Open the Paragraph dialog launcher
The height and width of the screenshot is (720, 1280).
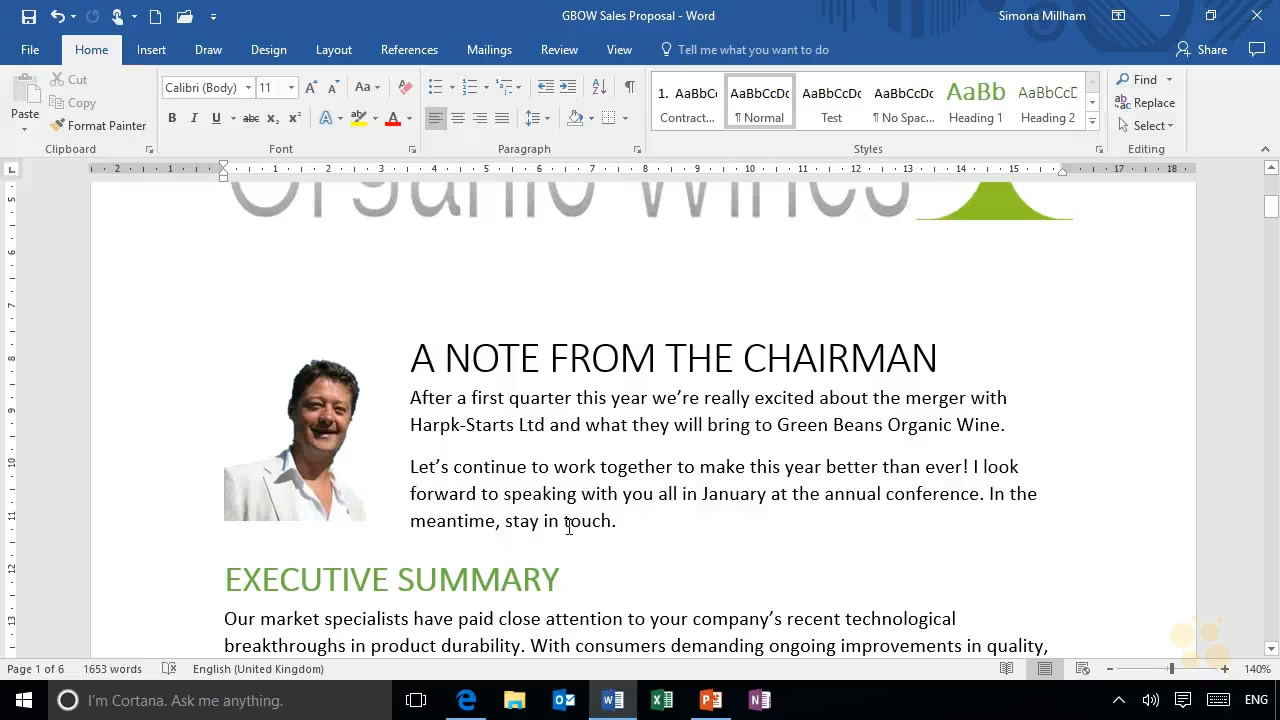(637, 149)
